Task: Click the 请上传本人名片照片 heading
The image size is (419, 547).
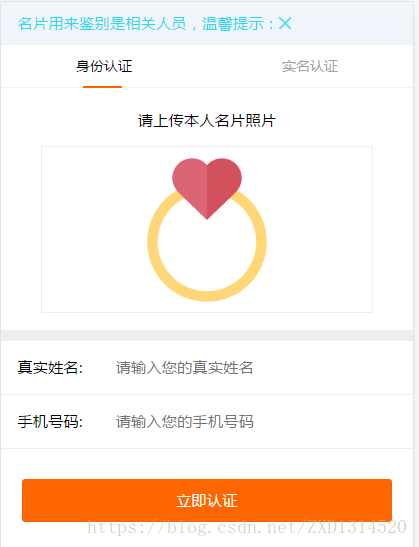Action: point(207,121)
